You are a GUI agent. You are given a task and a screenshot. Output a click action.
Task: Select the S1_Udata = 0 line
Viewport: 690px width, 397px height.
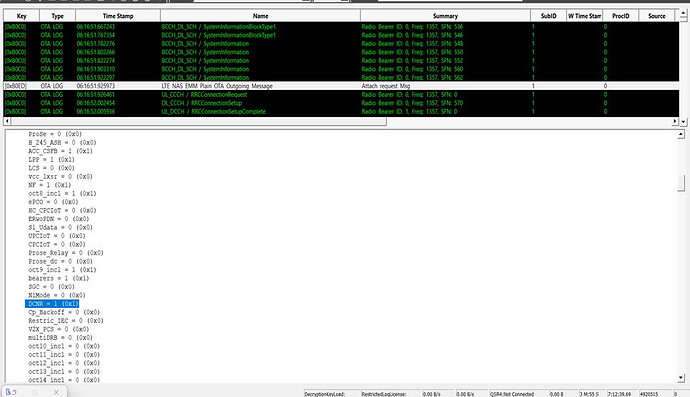(60, 228)
